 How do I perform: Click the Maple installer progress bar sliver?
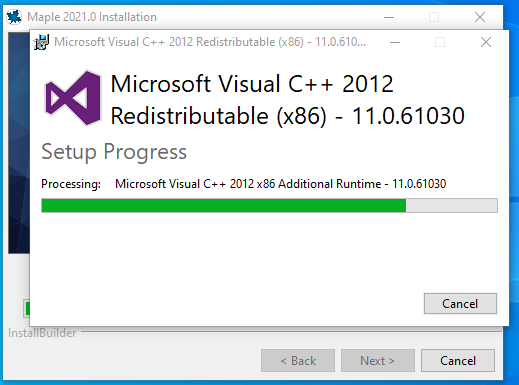[x=27, y=308]
